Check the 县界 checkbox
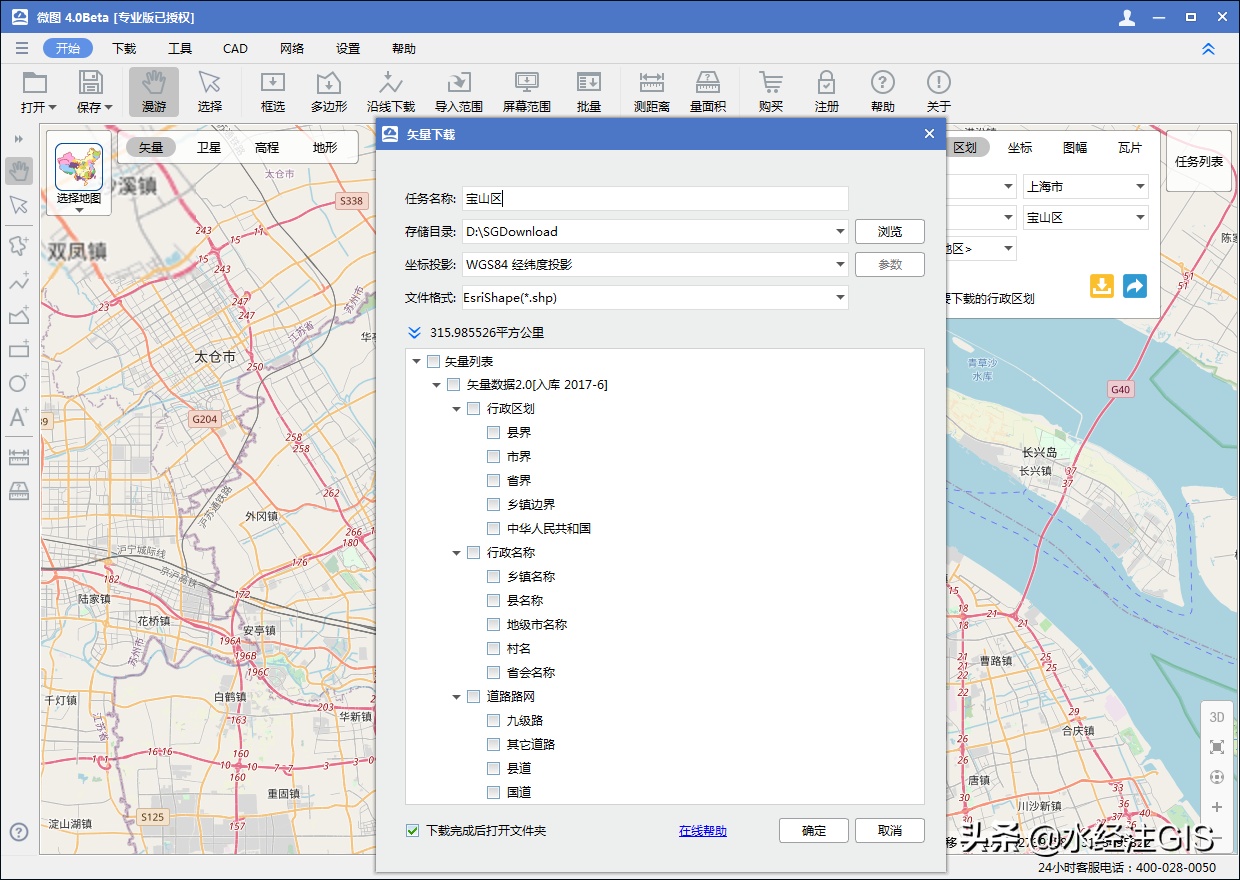This screenshot has height=880, width=1240. [493, 433]
